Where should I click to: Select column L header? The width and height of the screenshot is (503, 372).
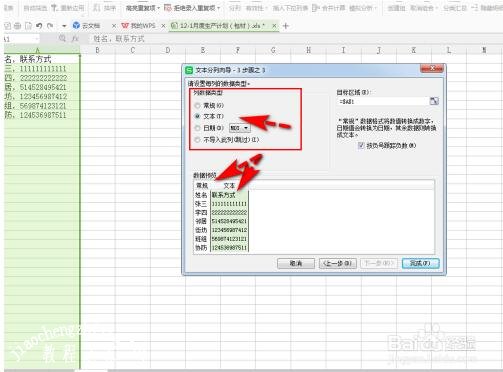[x=449, y=50]
